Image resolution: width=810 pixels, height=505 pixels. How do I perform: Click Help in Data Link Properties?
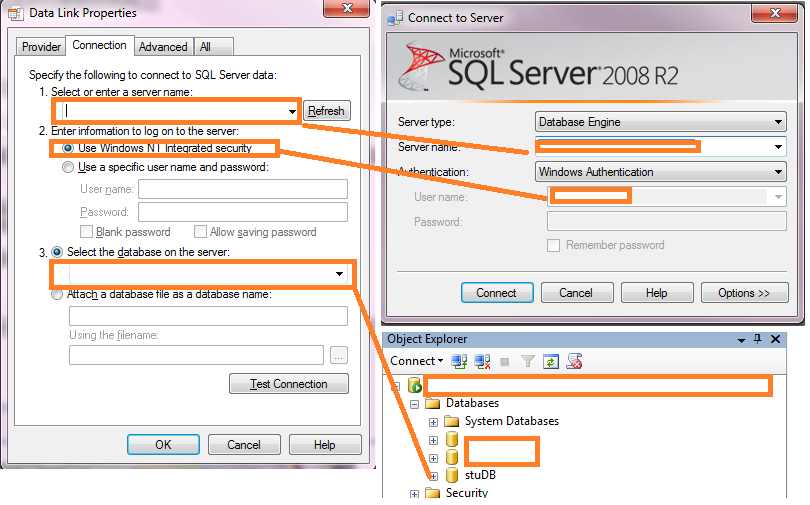pyautogui.click(x=325, y=445)
